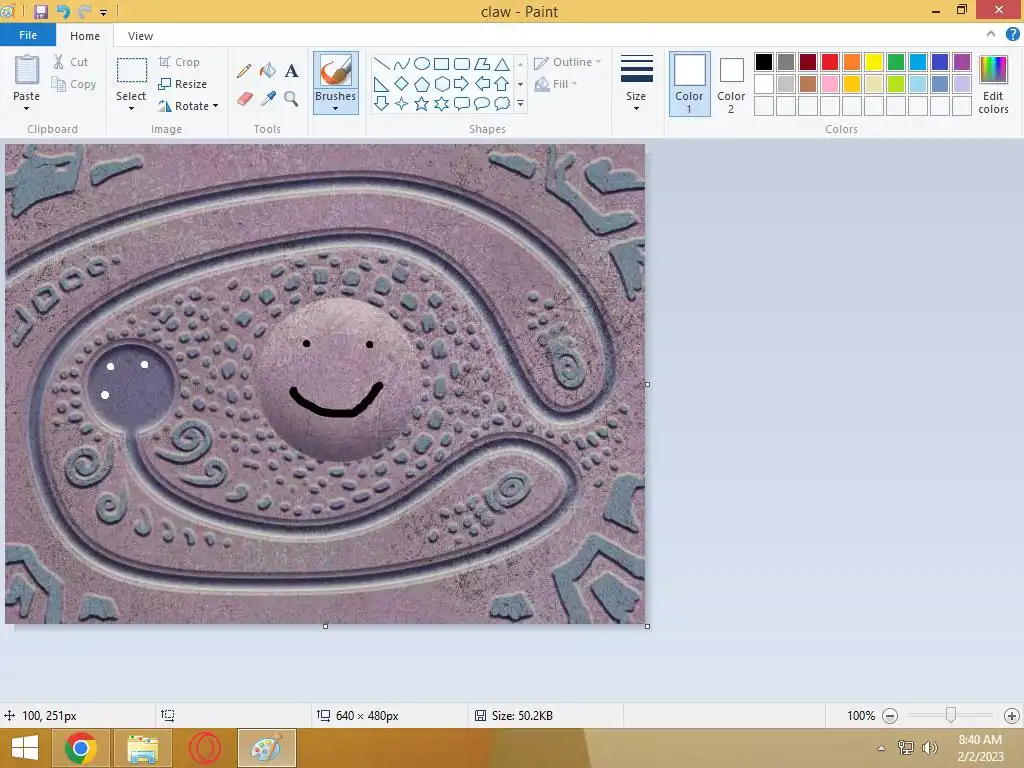
Task: Choose the Fill with color bucket tool
Action: click(x=268, y=71)
